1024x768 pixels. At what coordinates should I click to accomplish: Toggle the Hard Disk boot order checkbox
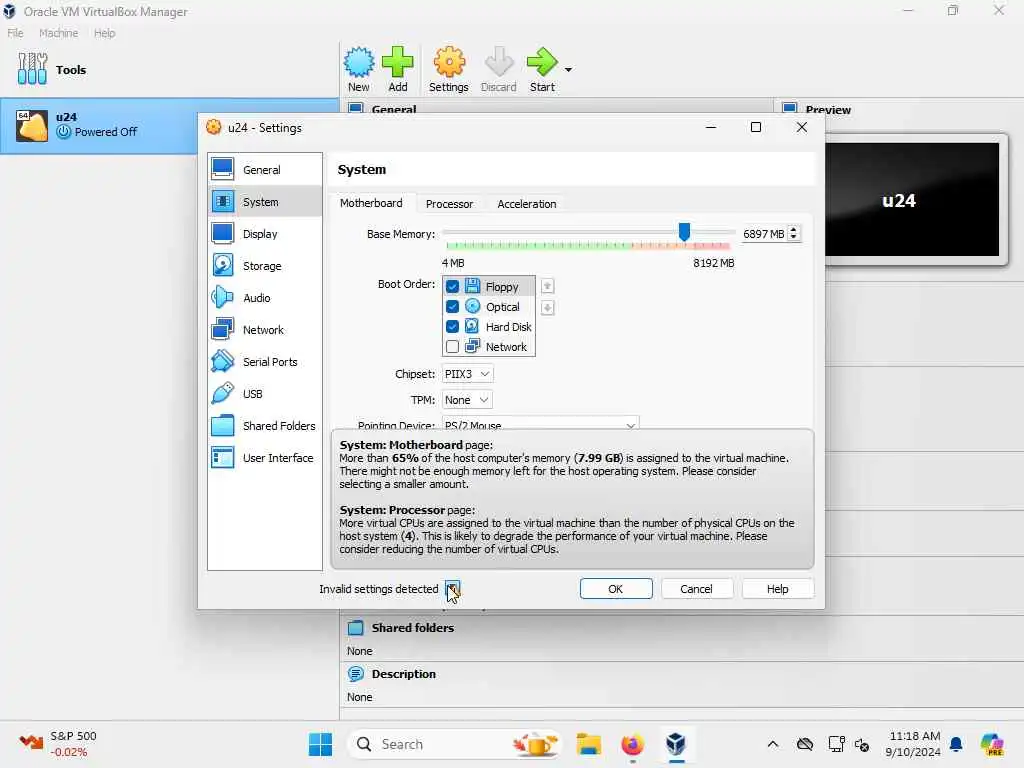pyautogui.click(x=452, y=327)
